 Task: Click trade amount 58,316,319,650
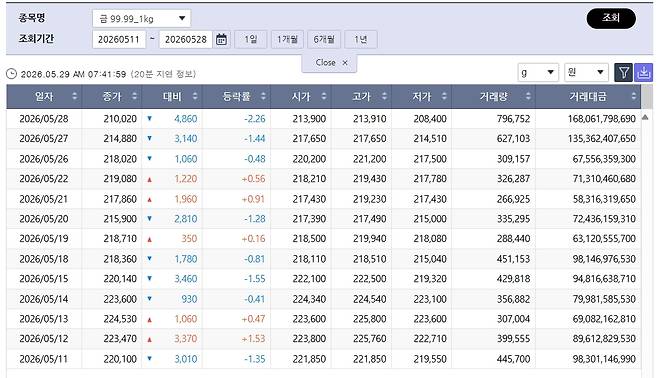pyautogui.click(x=604, y=199)
